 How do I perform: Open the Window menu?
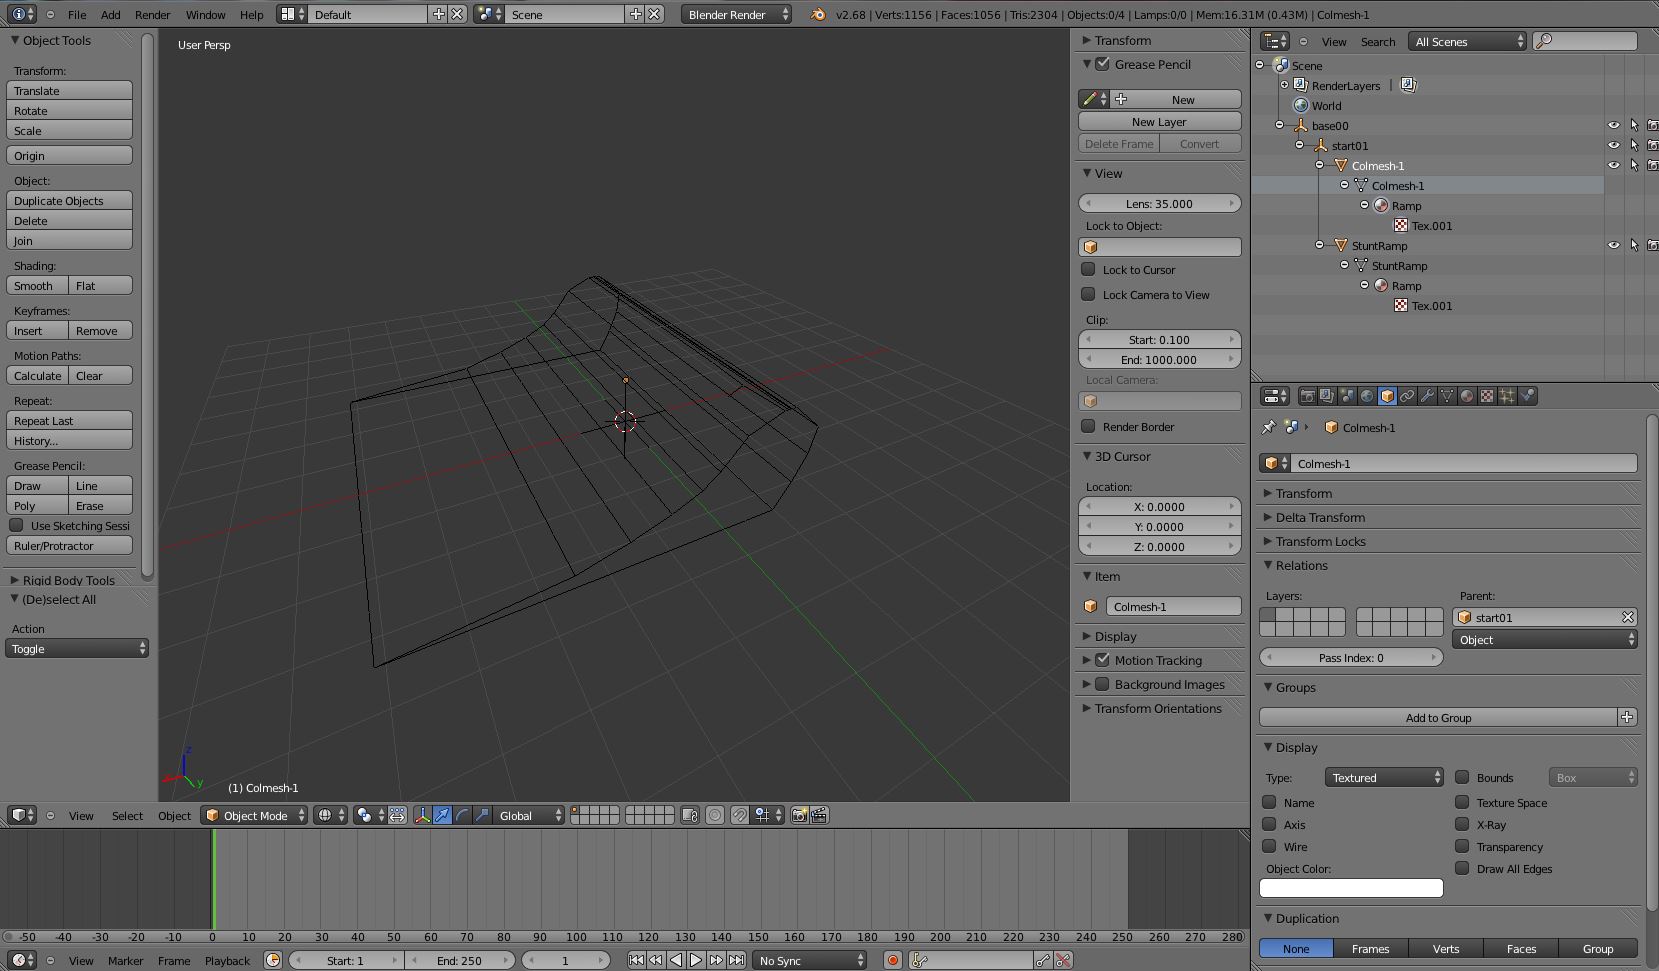205,15
